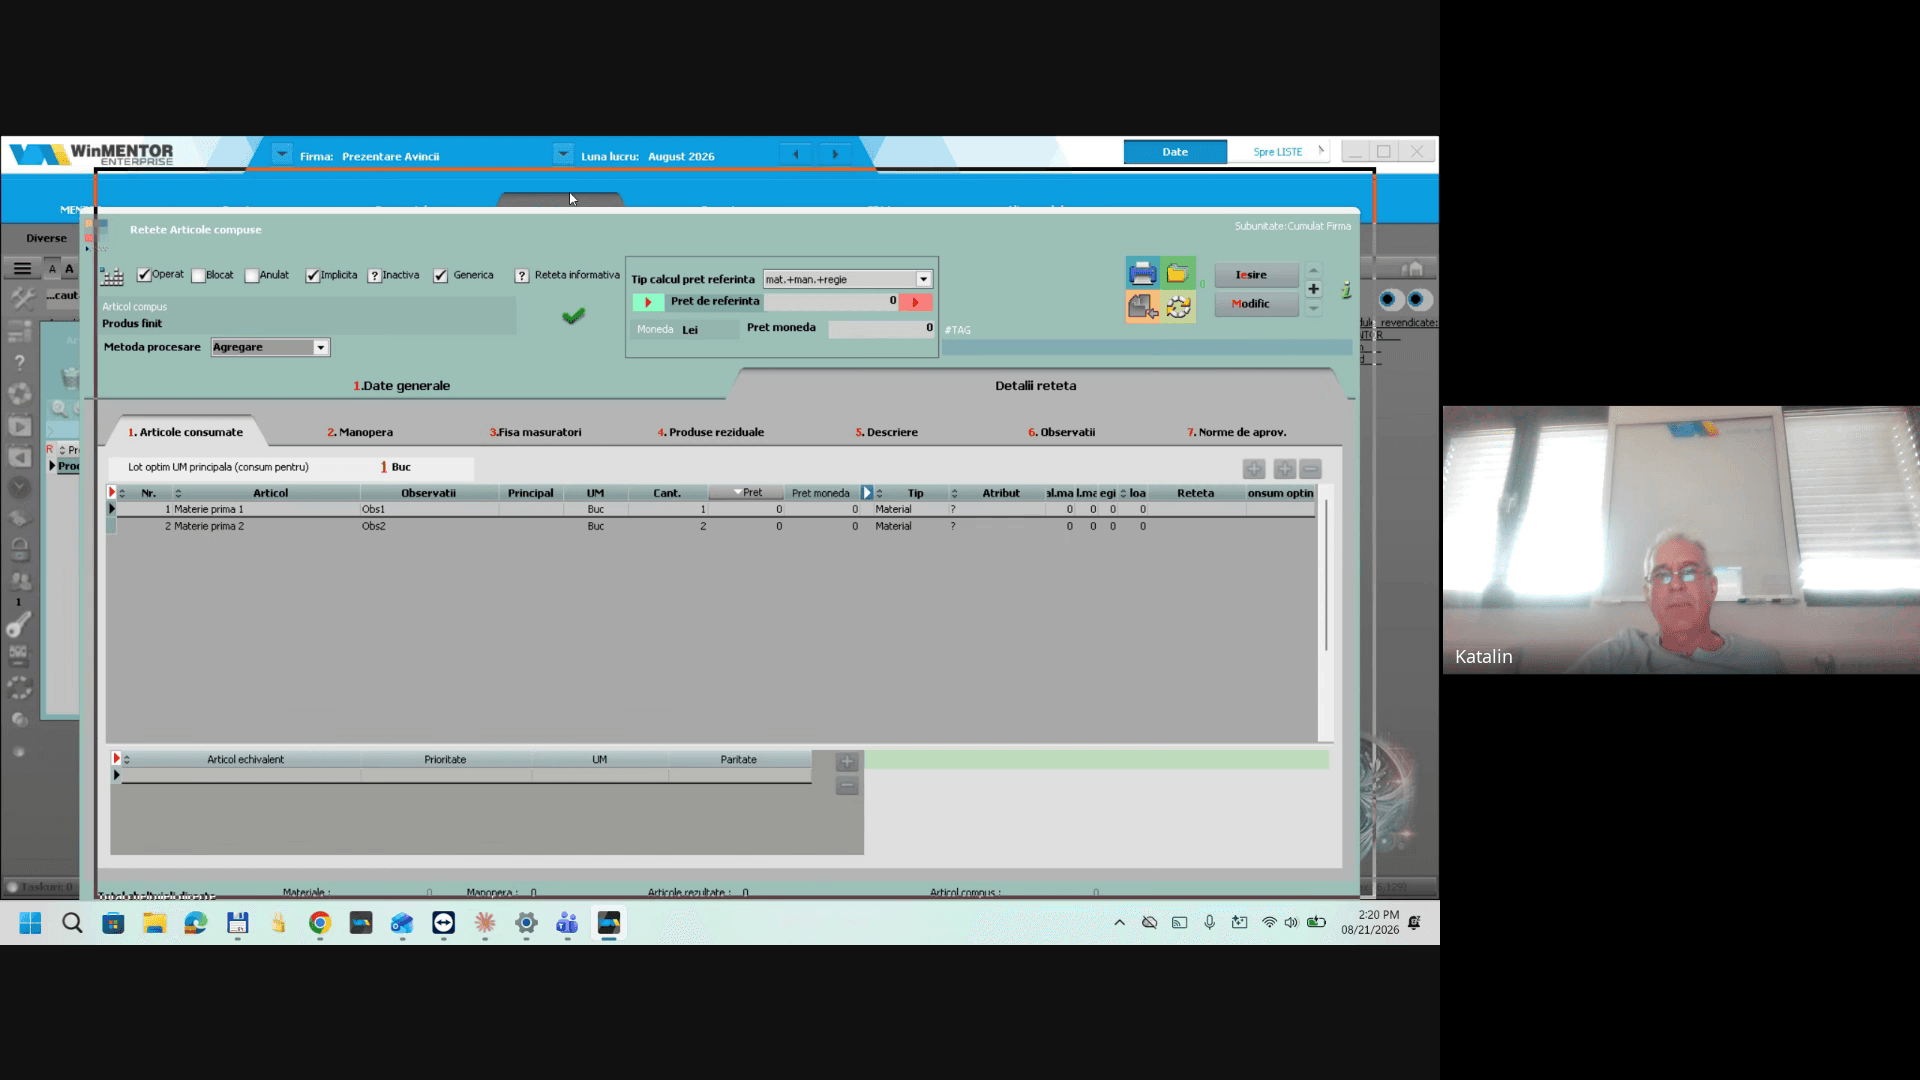Click the minus button beside equivalent articles grid
1920x1080 pixels.
point(847,786)
